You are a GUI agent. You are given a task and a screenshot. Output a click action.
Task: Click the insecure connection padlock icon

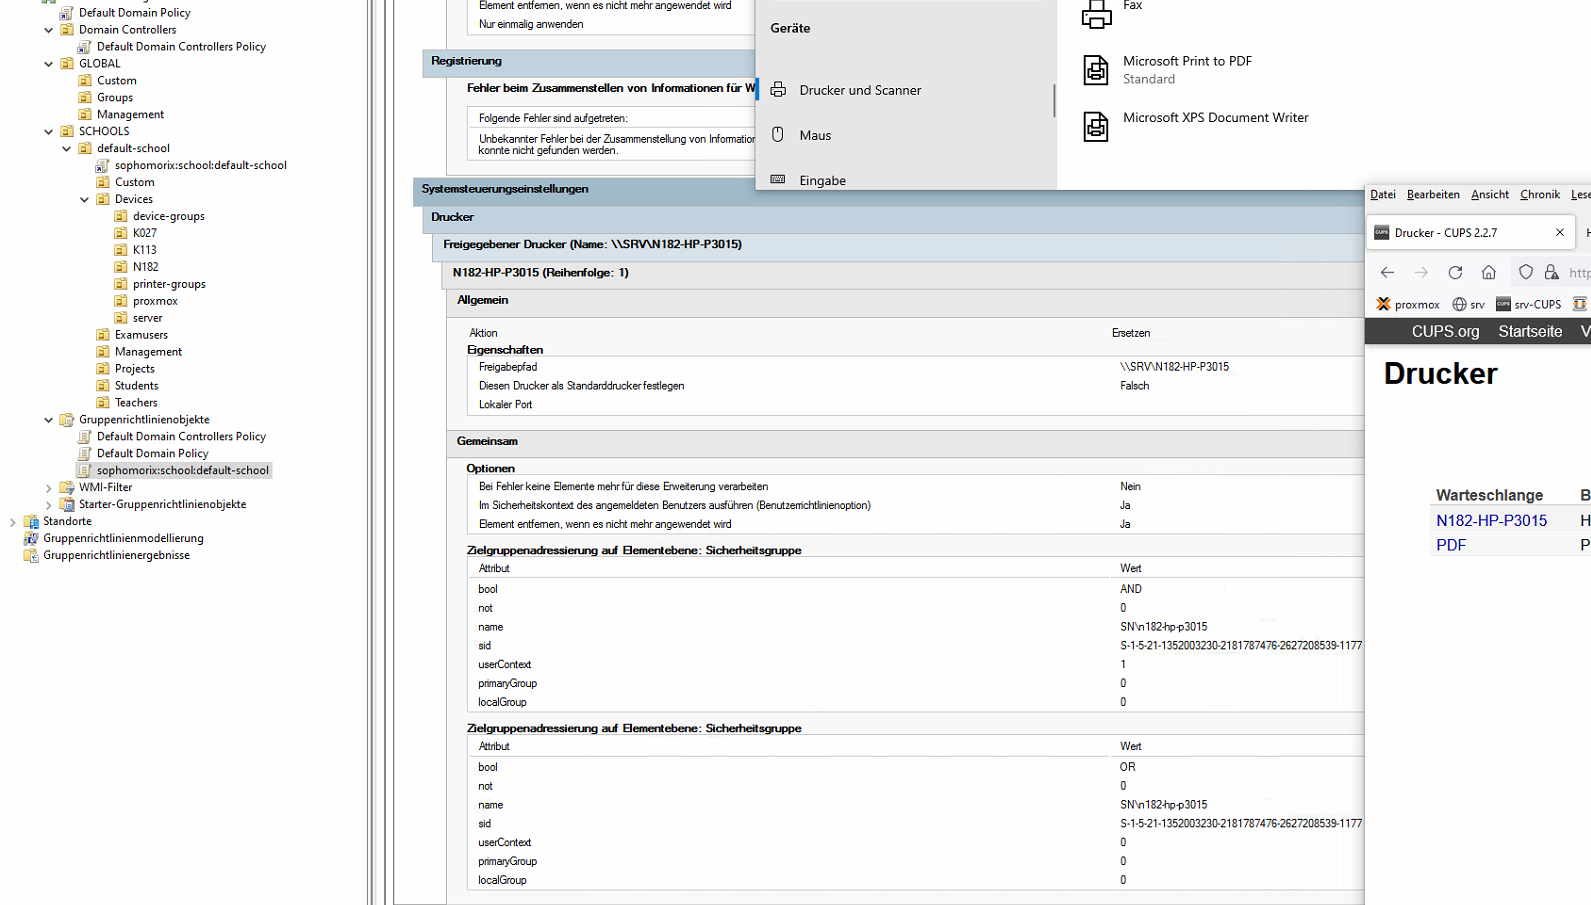pos(1551,272)
